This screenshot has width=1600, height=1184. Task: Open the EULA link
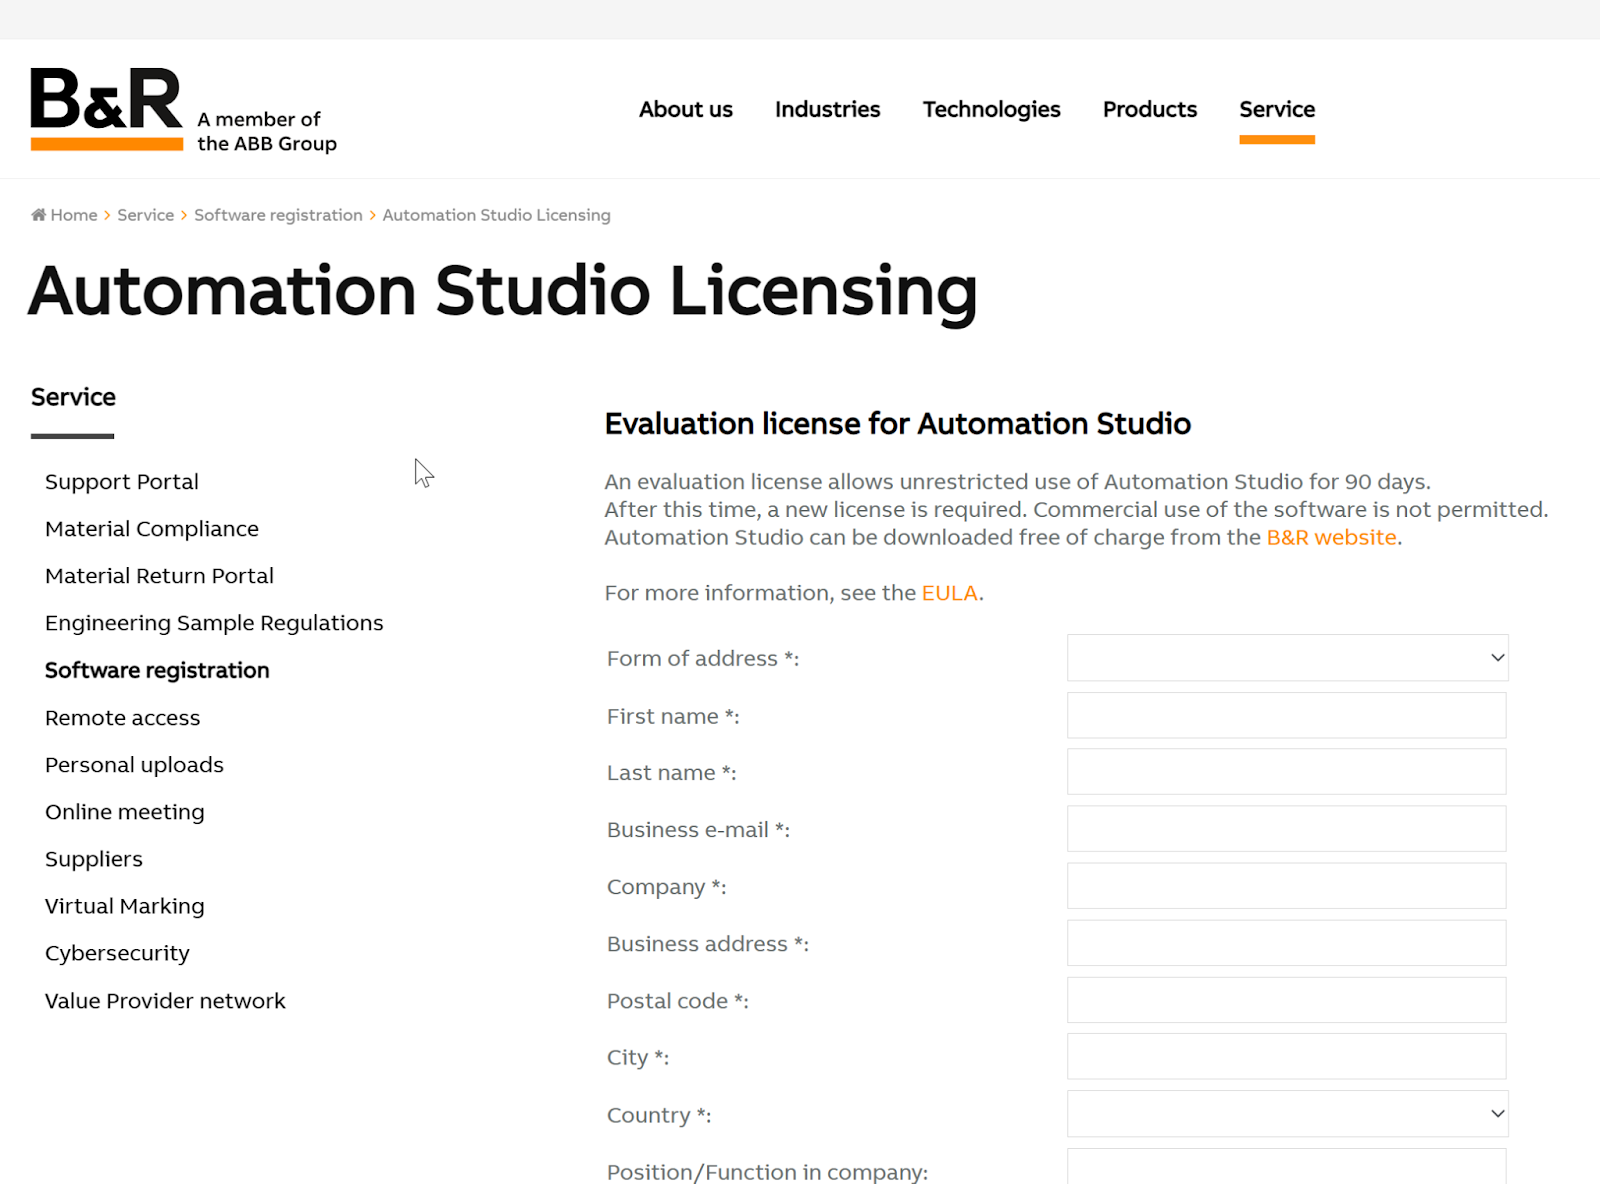pyautogui.click(x=949, y=593)
